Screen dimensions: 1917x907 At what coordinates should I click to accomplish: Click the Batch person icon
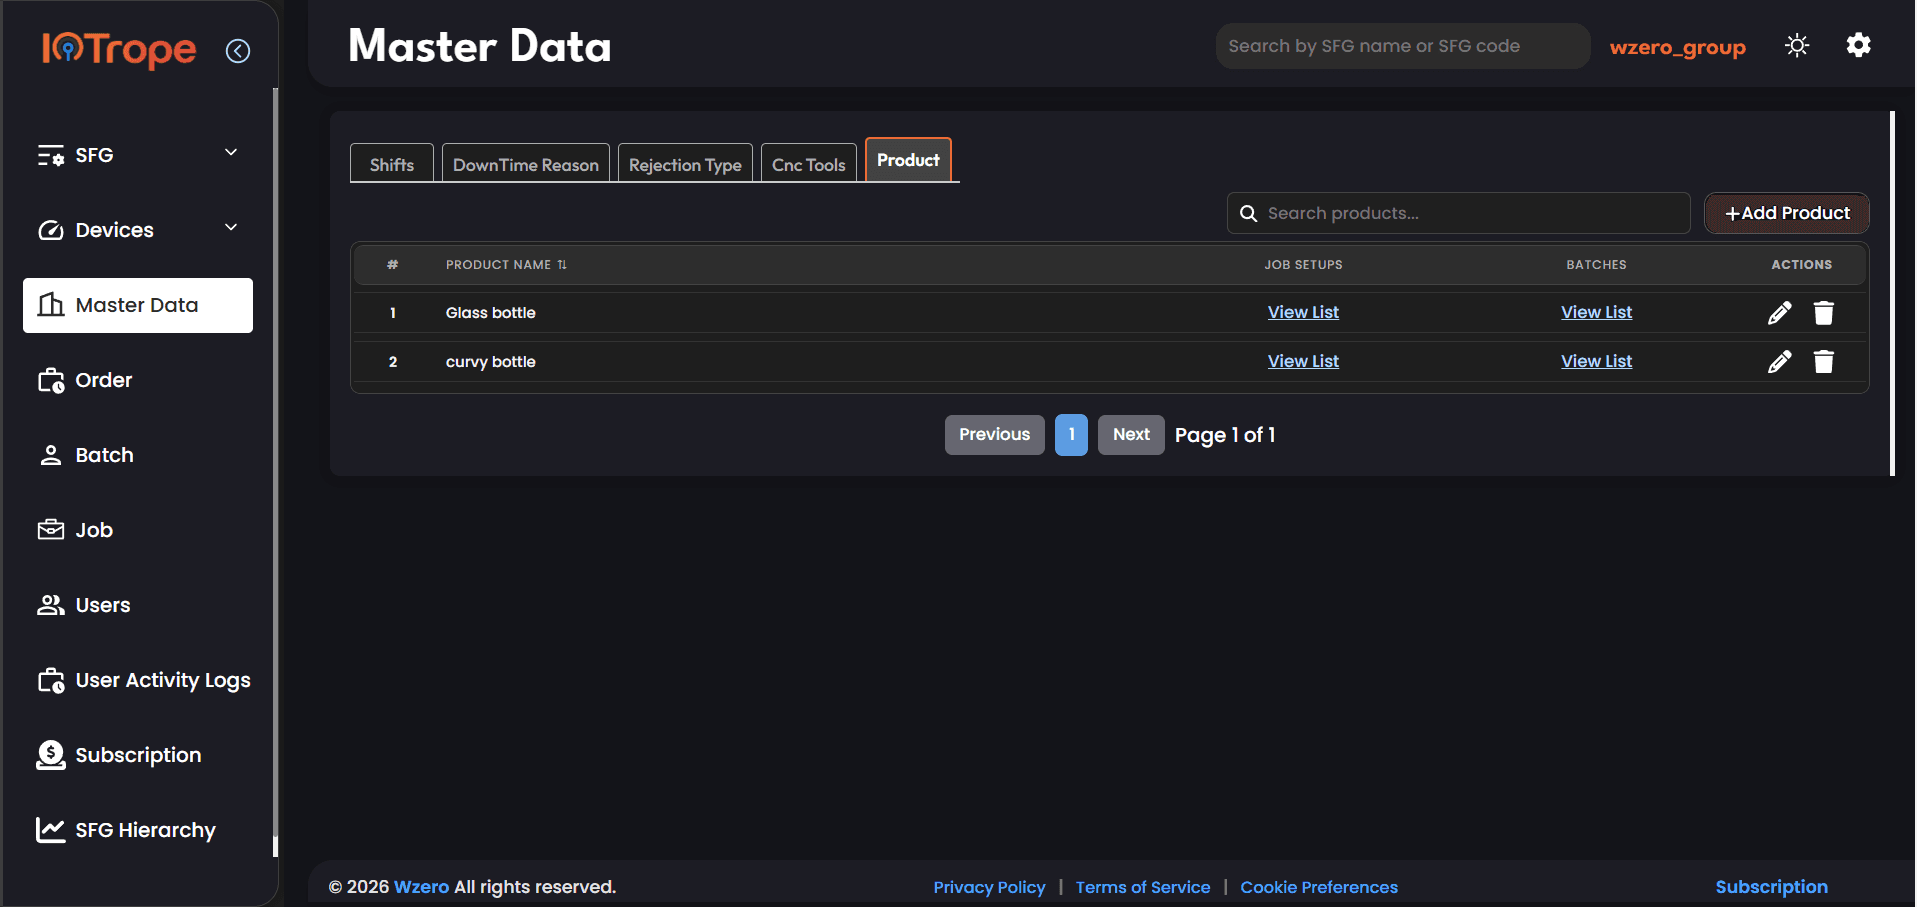51,455
